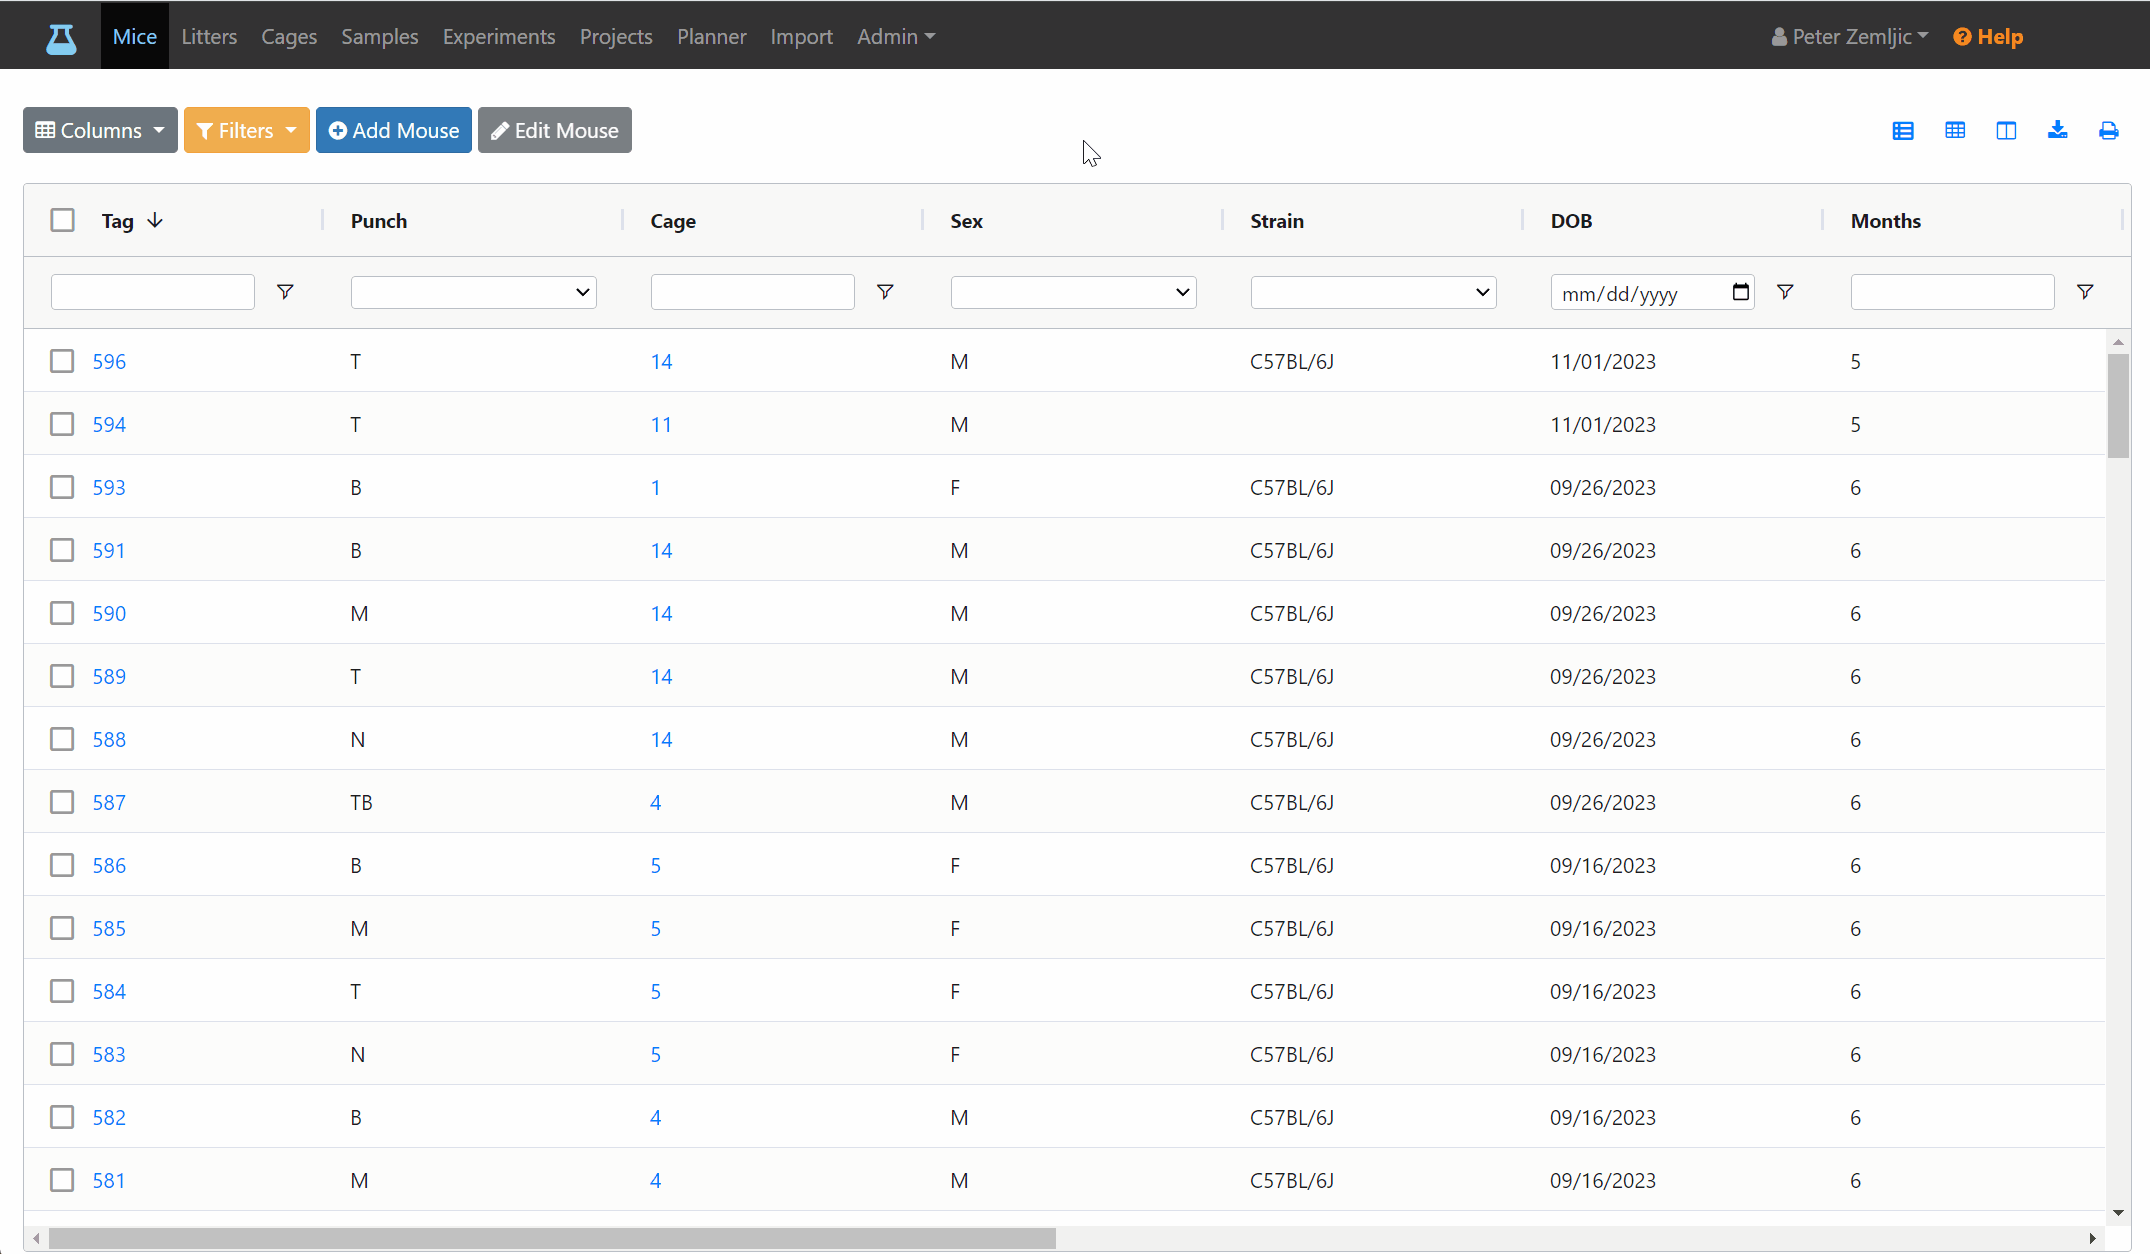
Task: Click the Add Mouse button
Action: (x=394, y=130)
